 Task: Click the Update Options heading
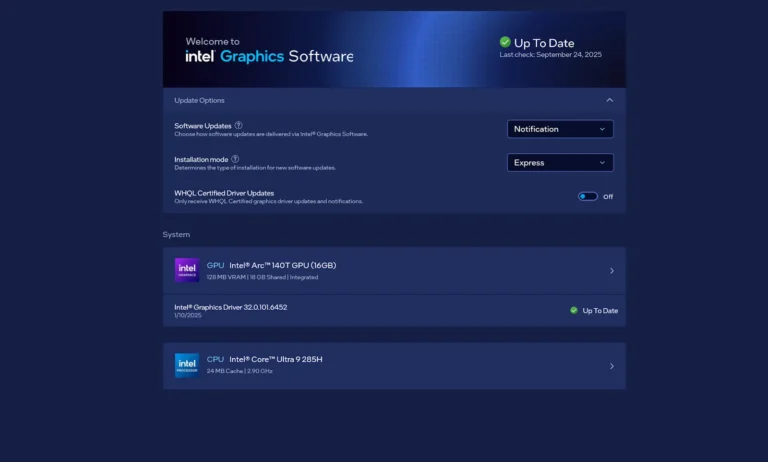coord(199,100)
